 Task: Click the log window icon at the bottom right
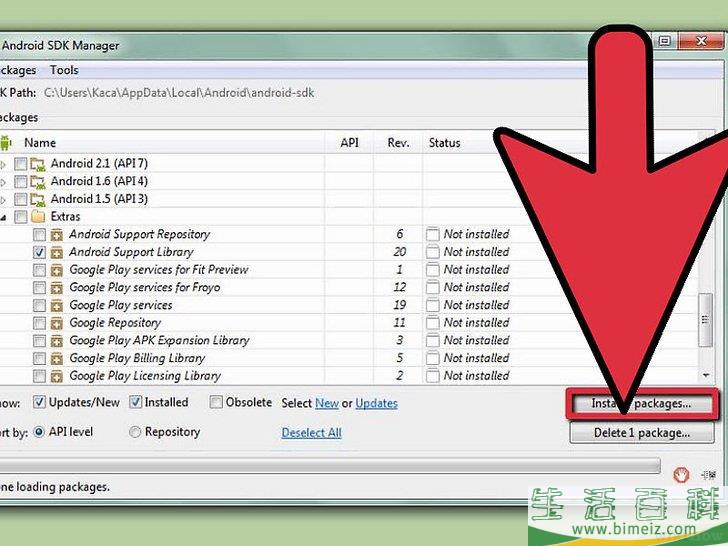(708, 474)
